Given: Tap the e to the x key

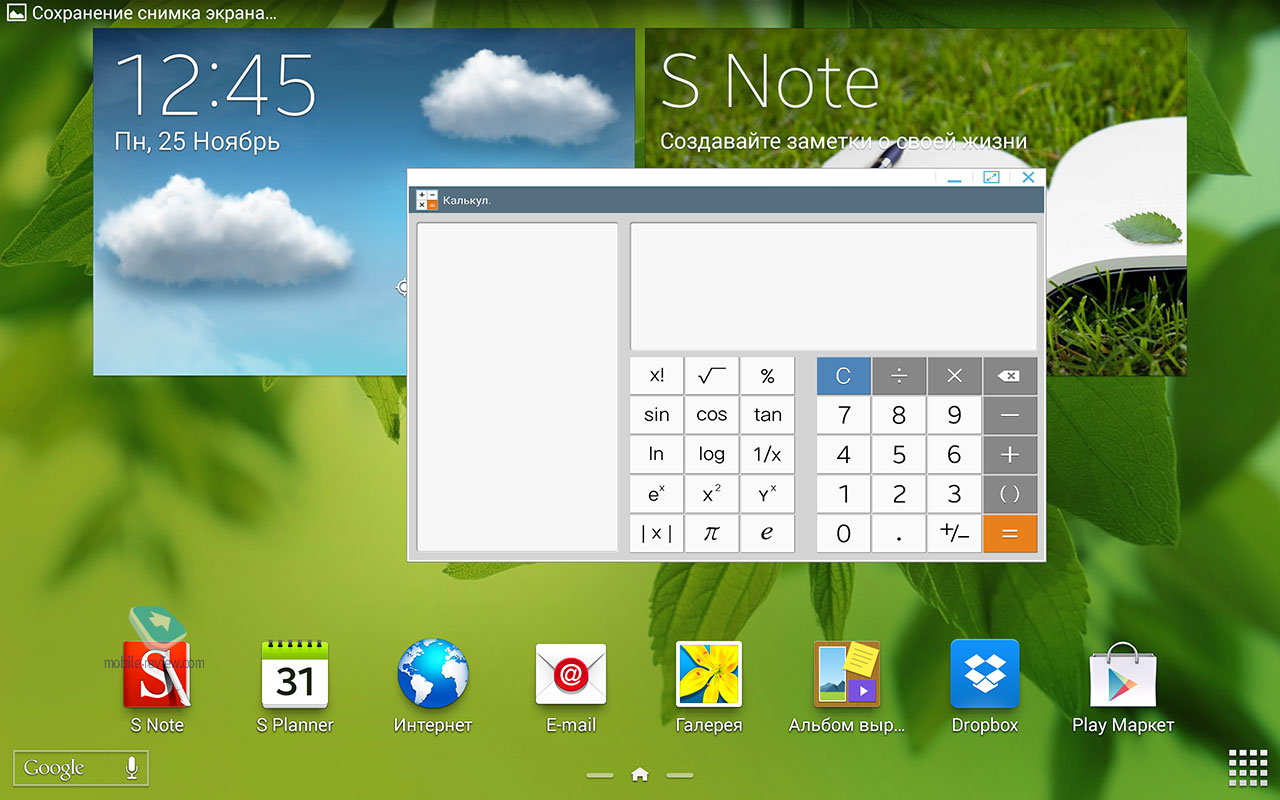Looking at the screenshot, I should coord(657,494).
